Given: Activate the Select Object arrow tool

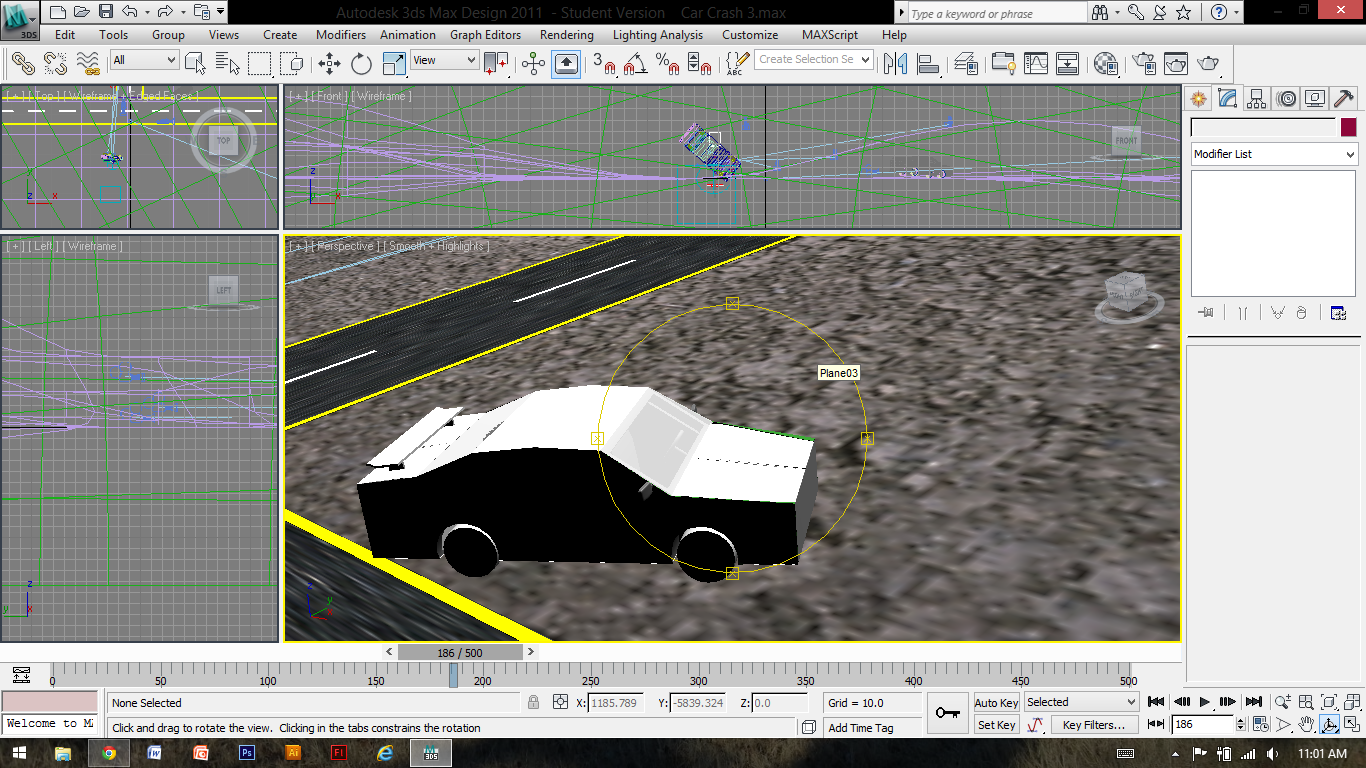Looking at the screenshot, I should (x=196, y=63).
